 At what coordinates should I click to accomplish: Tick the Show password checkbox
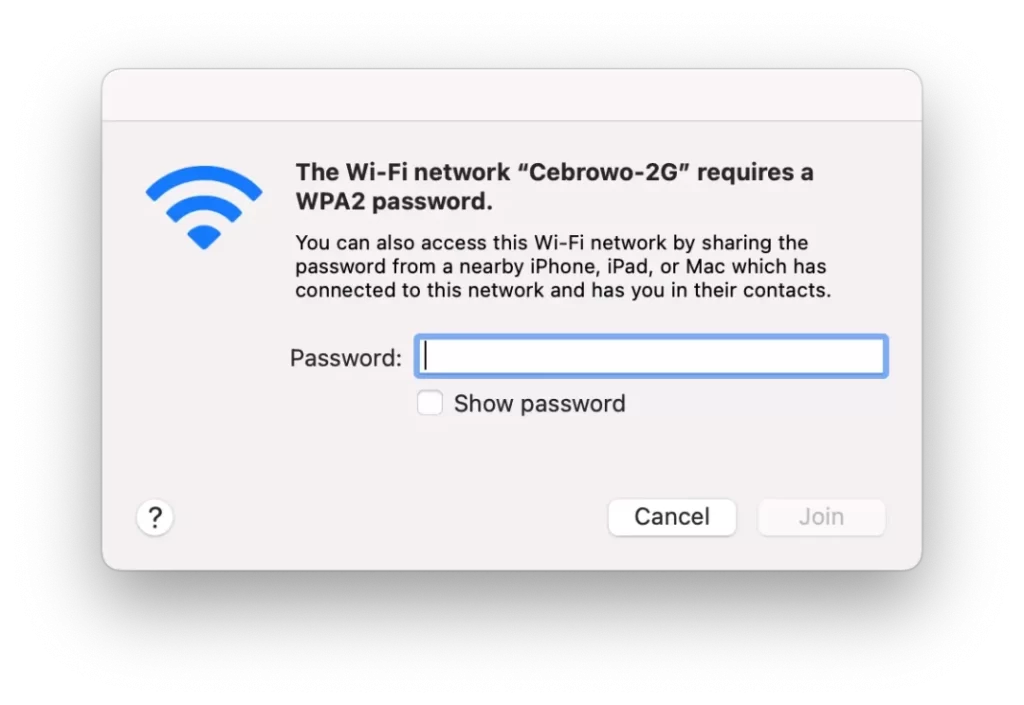430,403
